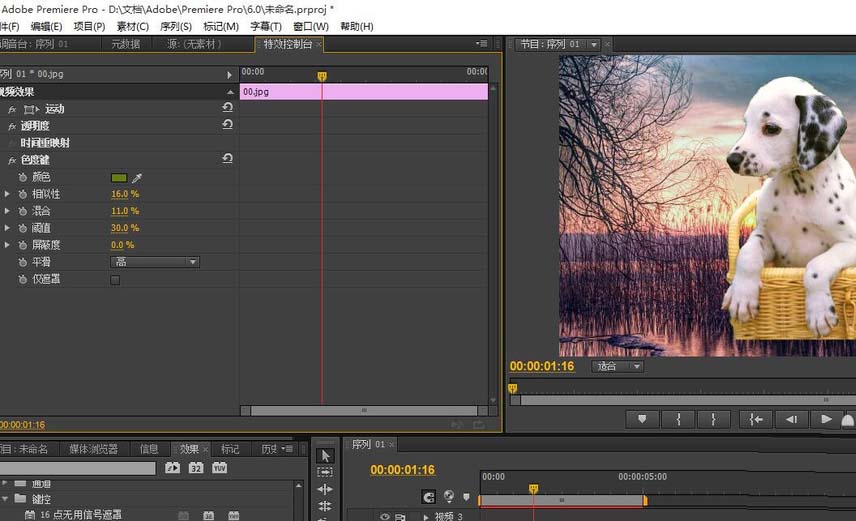Reset the 色度键 effect parameters

(x=228, y=158)
